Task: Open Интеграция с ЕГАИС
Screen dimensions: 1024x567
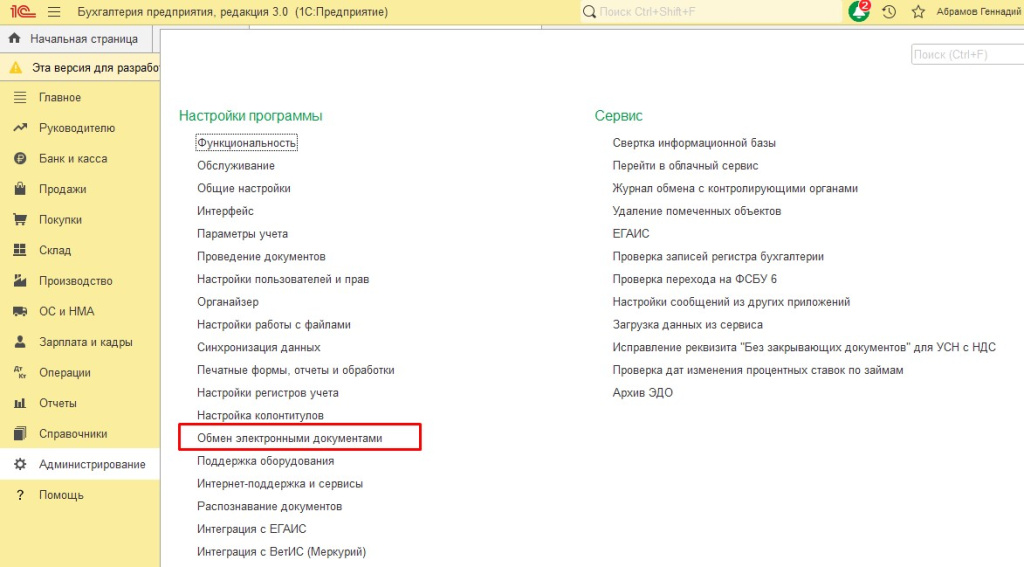Action: coord(251,528)
